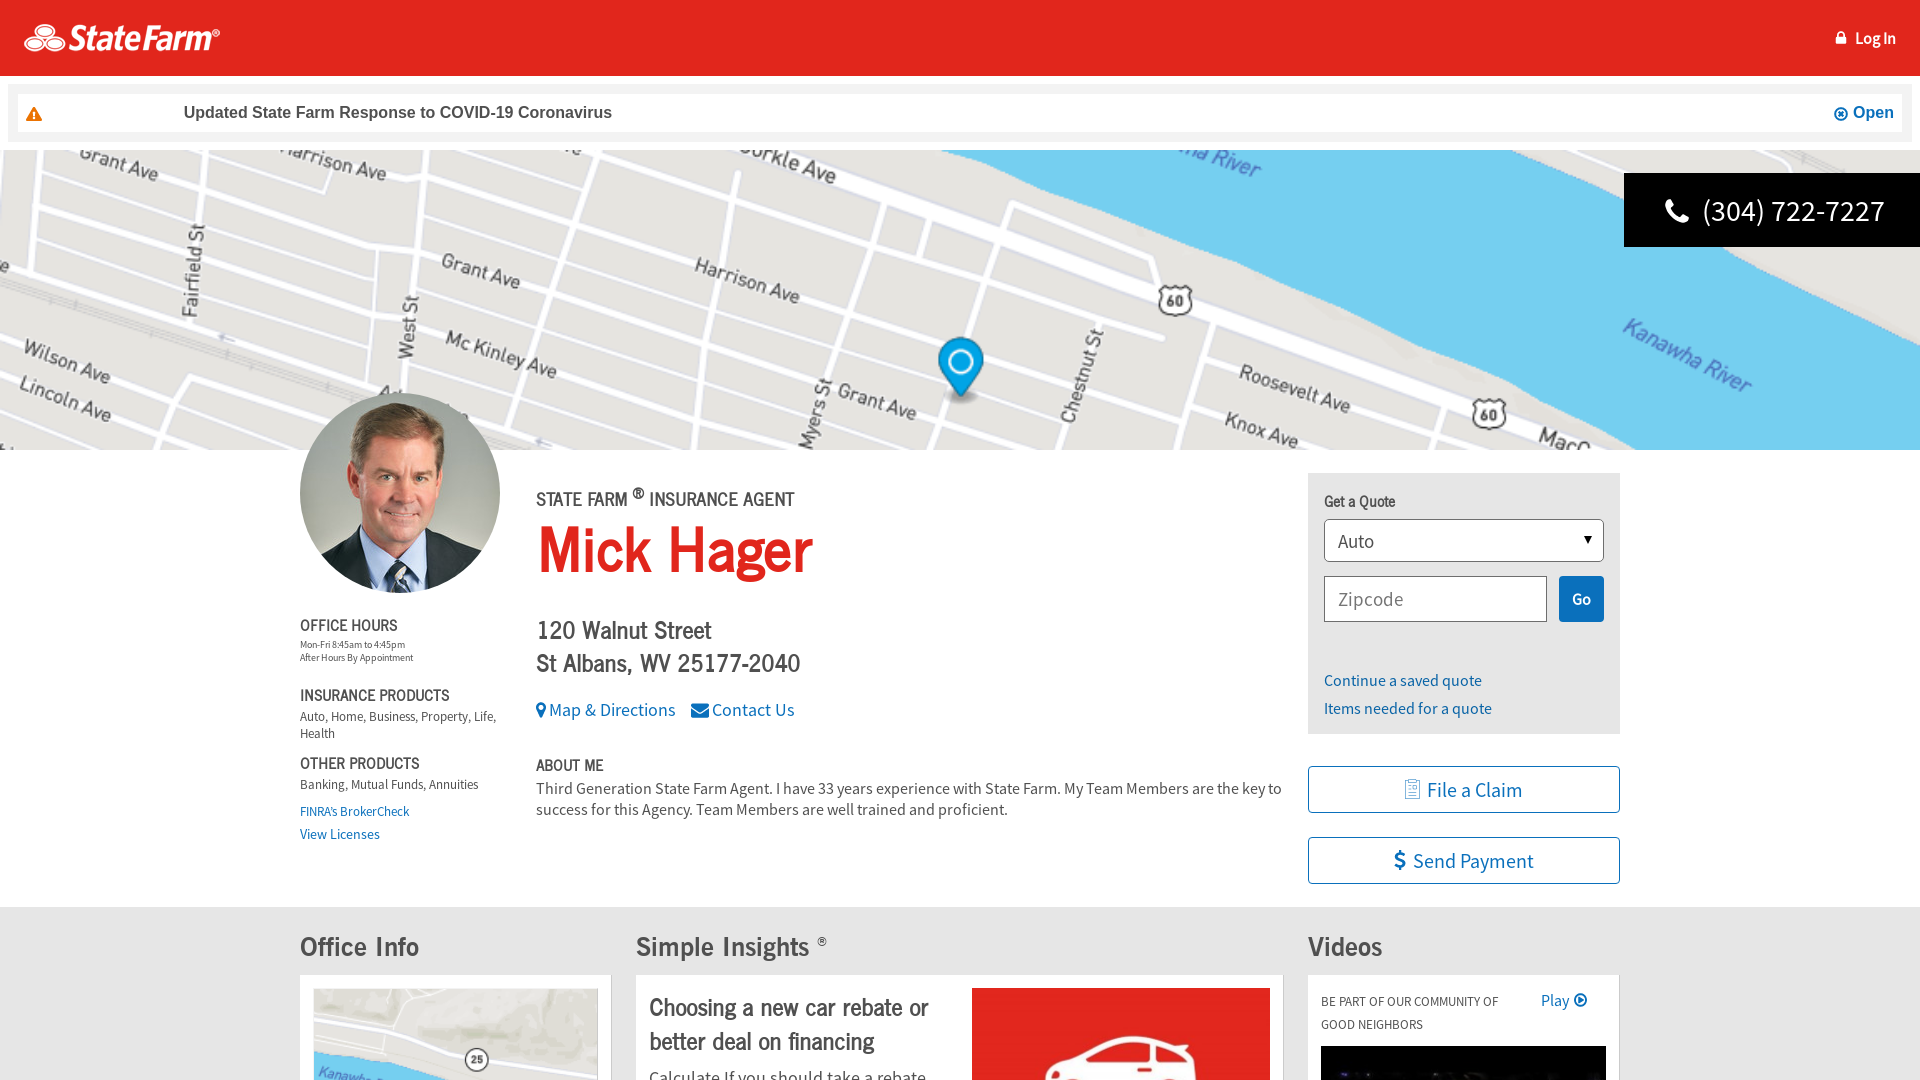
Task: Open FINRA's BrokerCheck link
Action: pos(354,811)
